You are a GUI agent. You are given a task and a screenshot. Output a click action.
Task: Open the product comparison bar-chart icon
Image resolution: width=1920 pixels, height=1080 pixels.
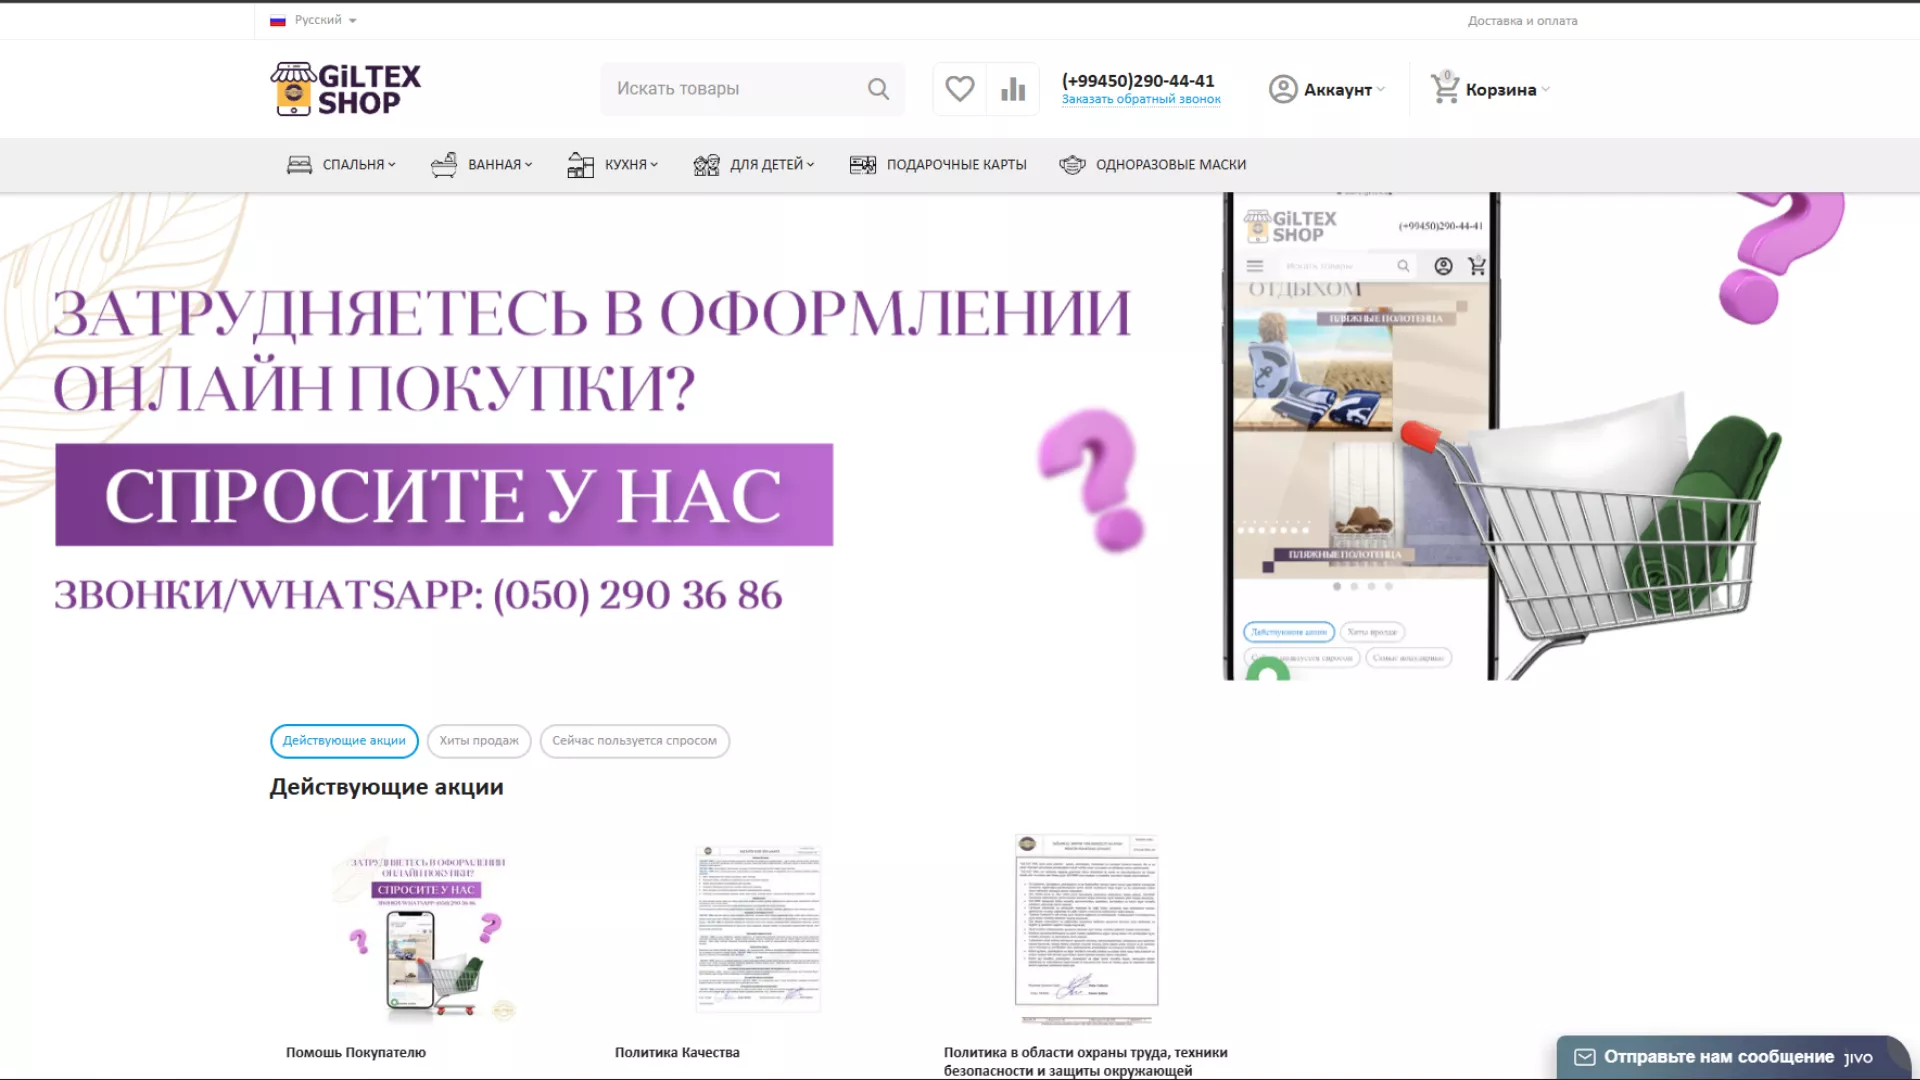[x=1013, y=89]
